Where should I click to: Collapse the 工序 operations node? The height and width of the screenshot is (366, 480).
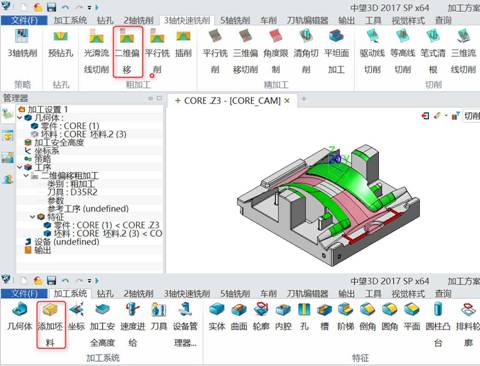(x=20, y=167)
